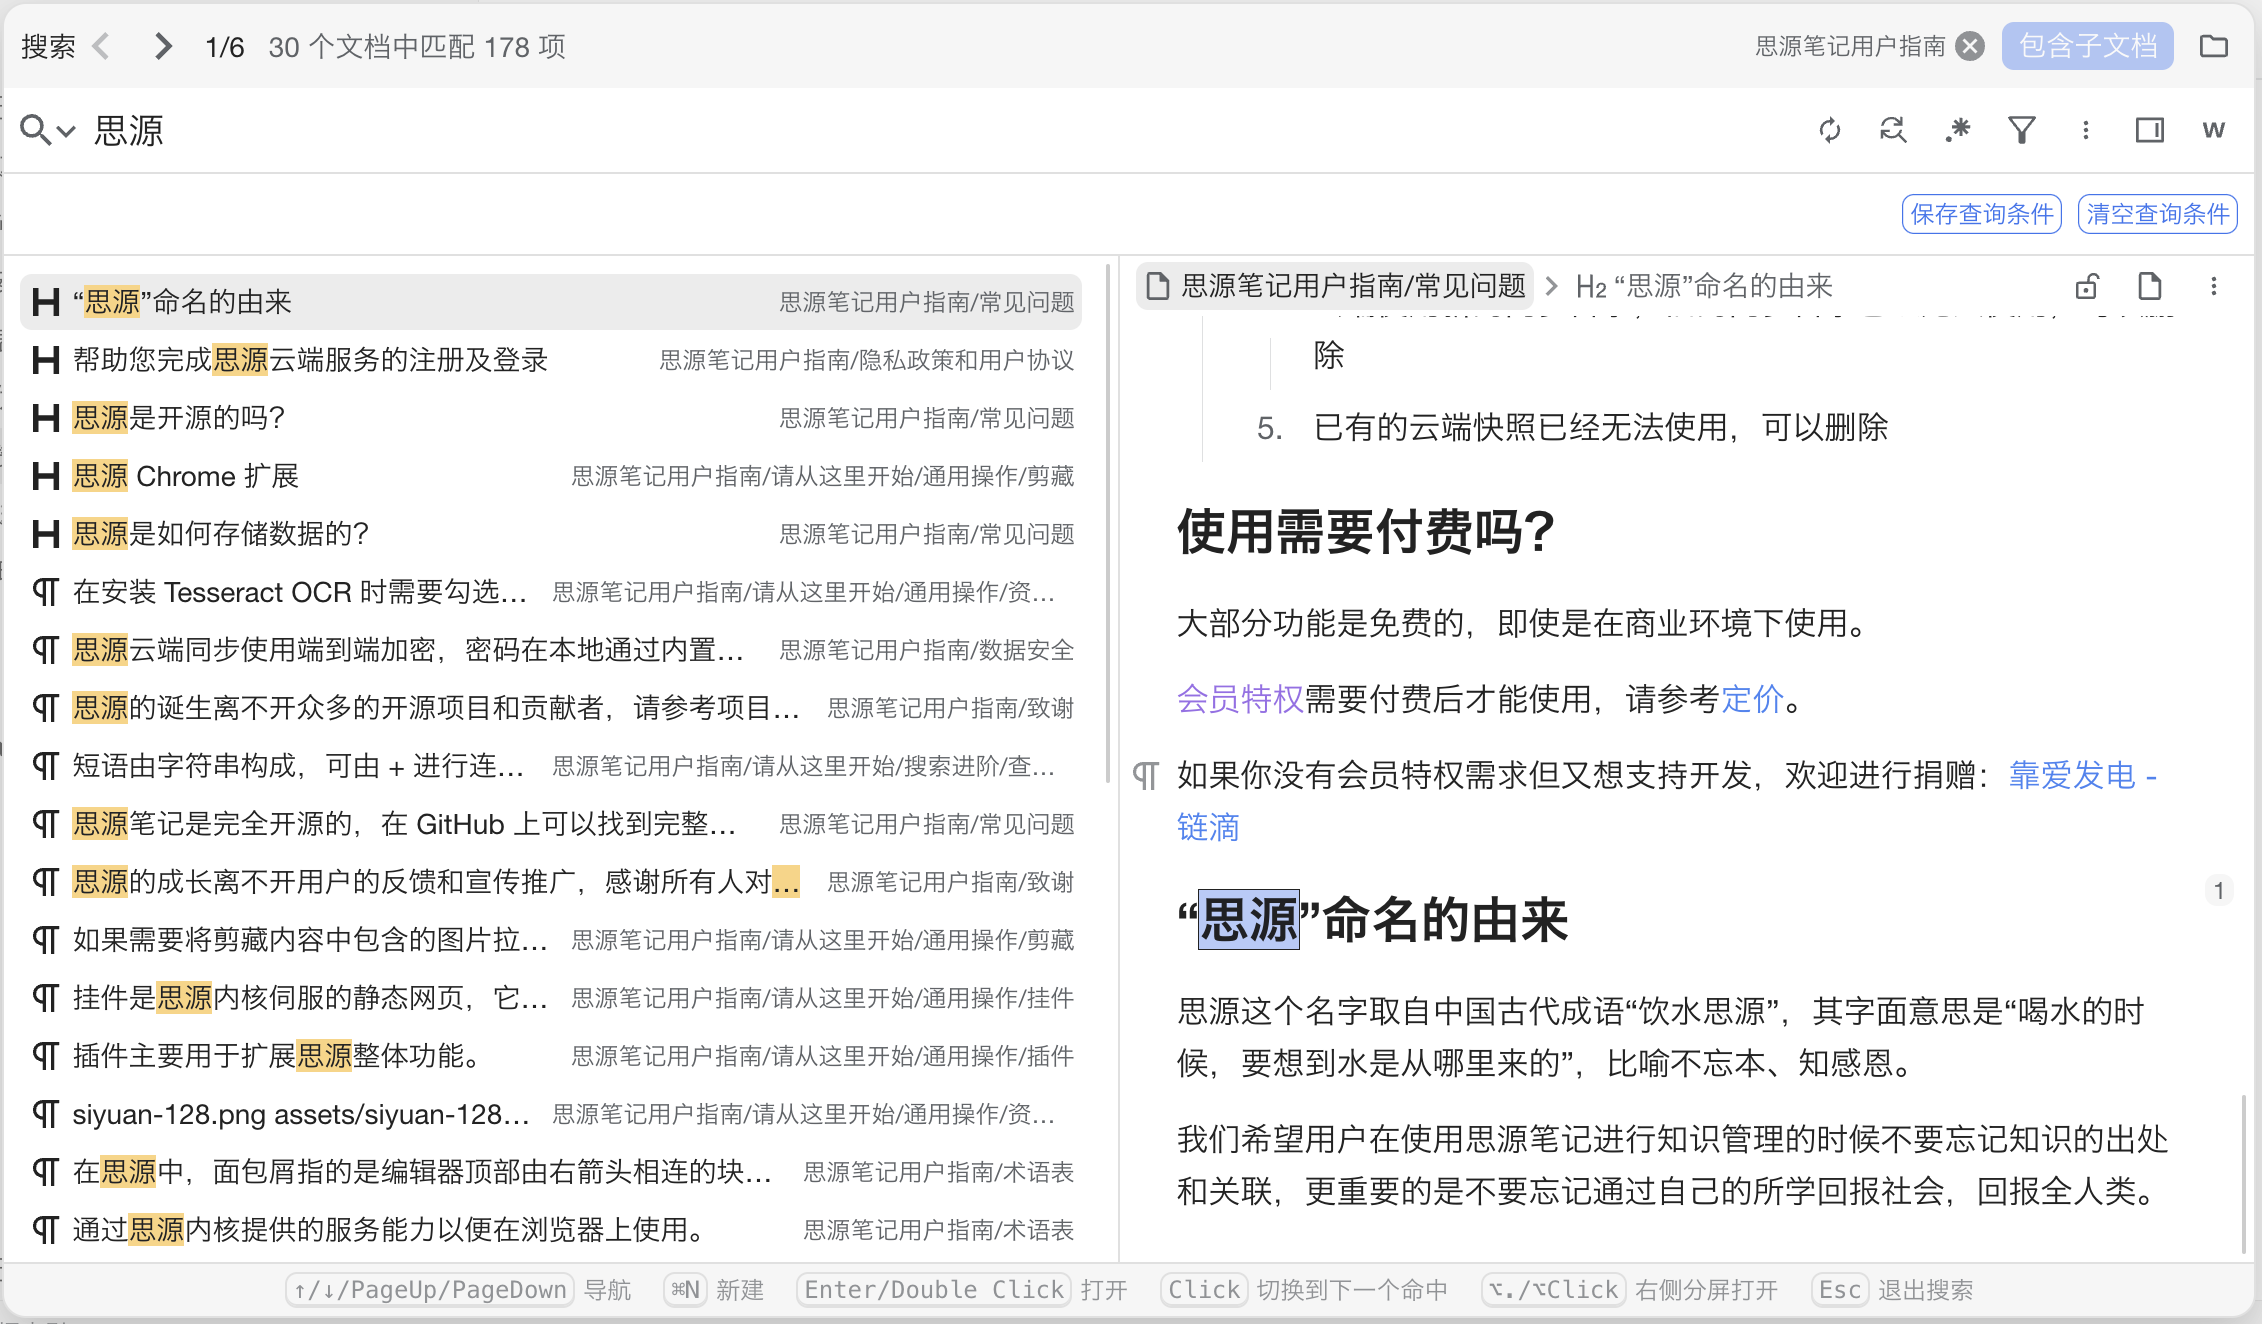Click the 保存查询条件 button
Viewport: 2262px width, 1324px height.
pyautogui.click(x=1981, y=214)
